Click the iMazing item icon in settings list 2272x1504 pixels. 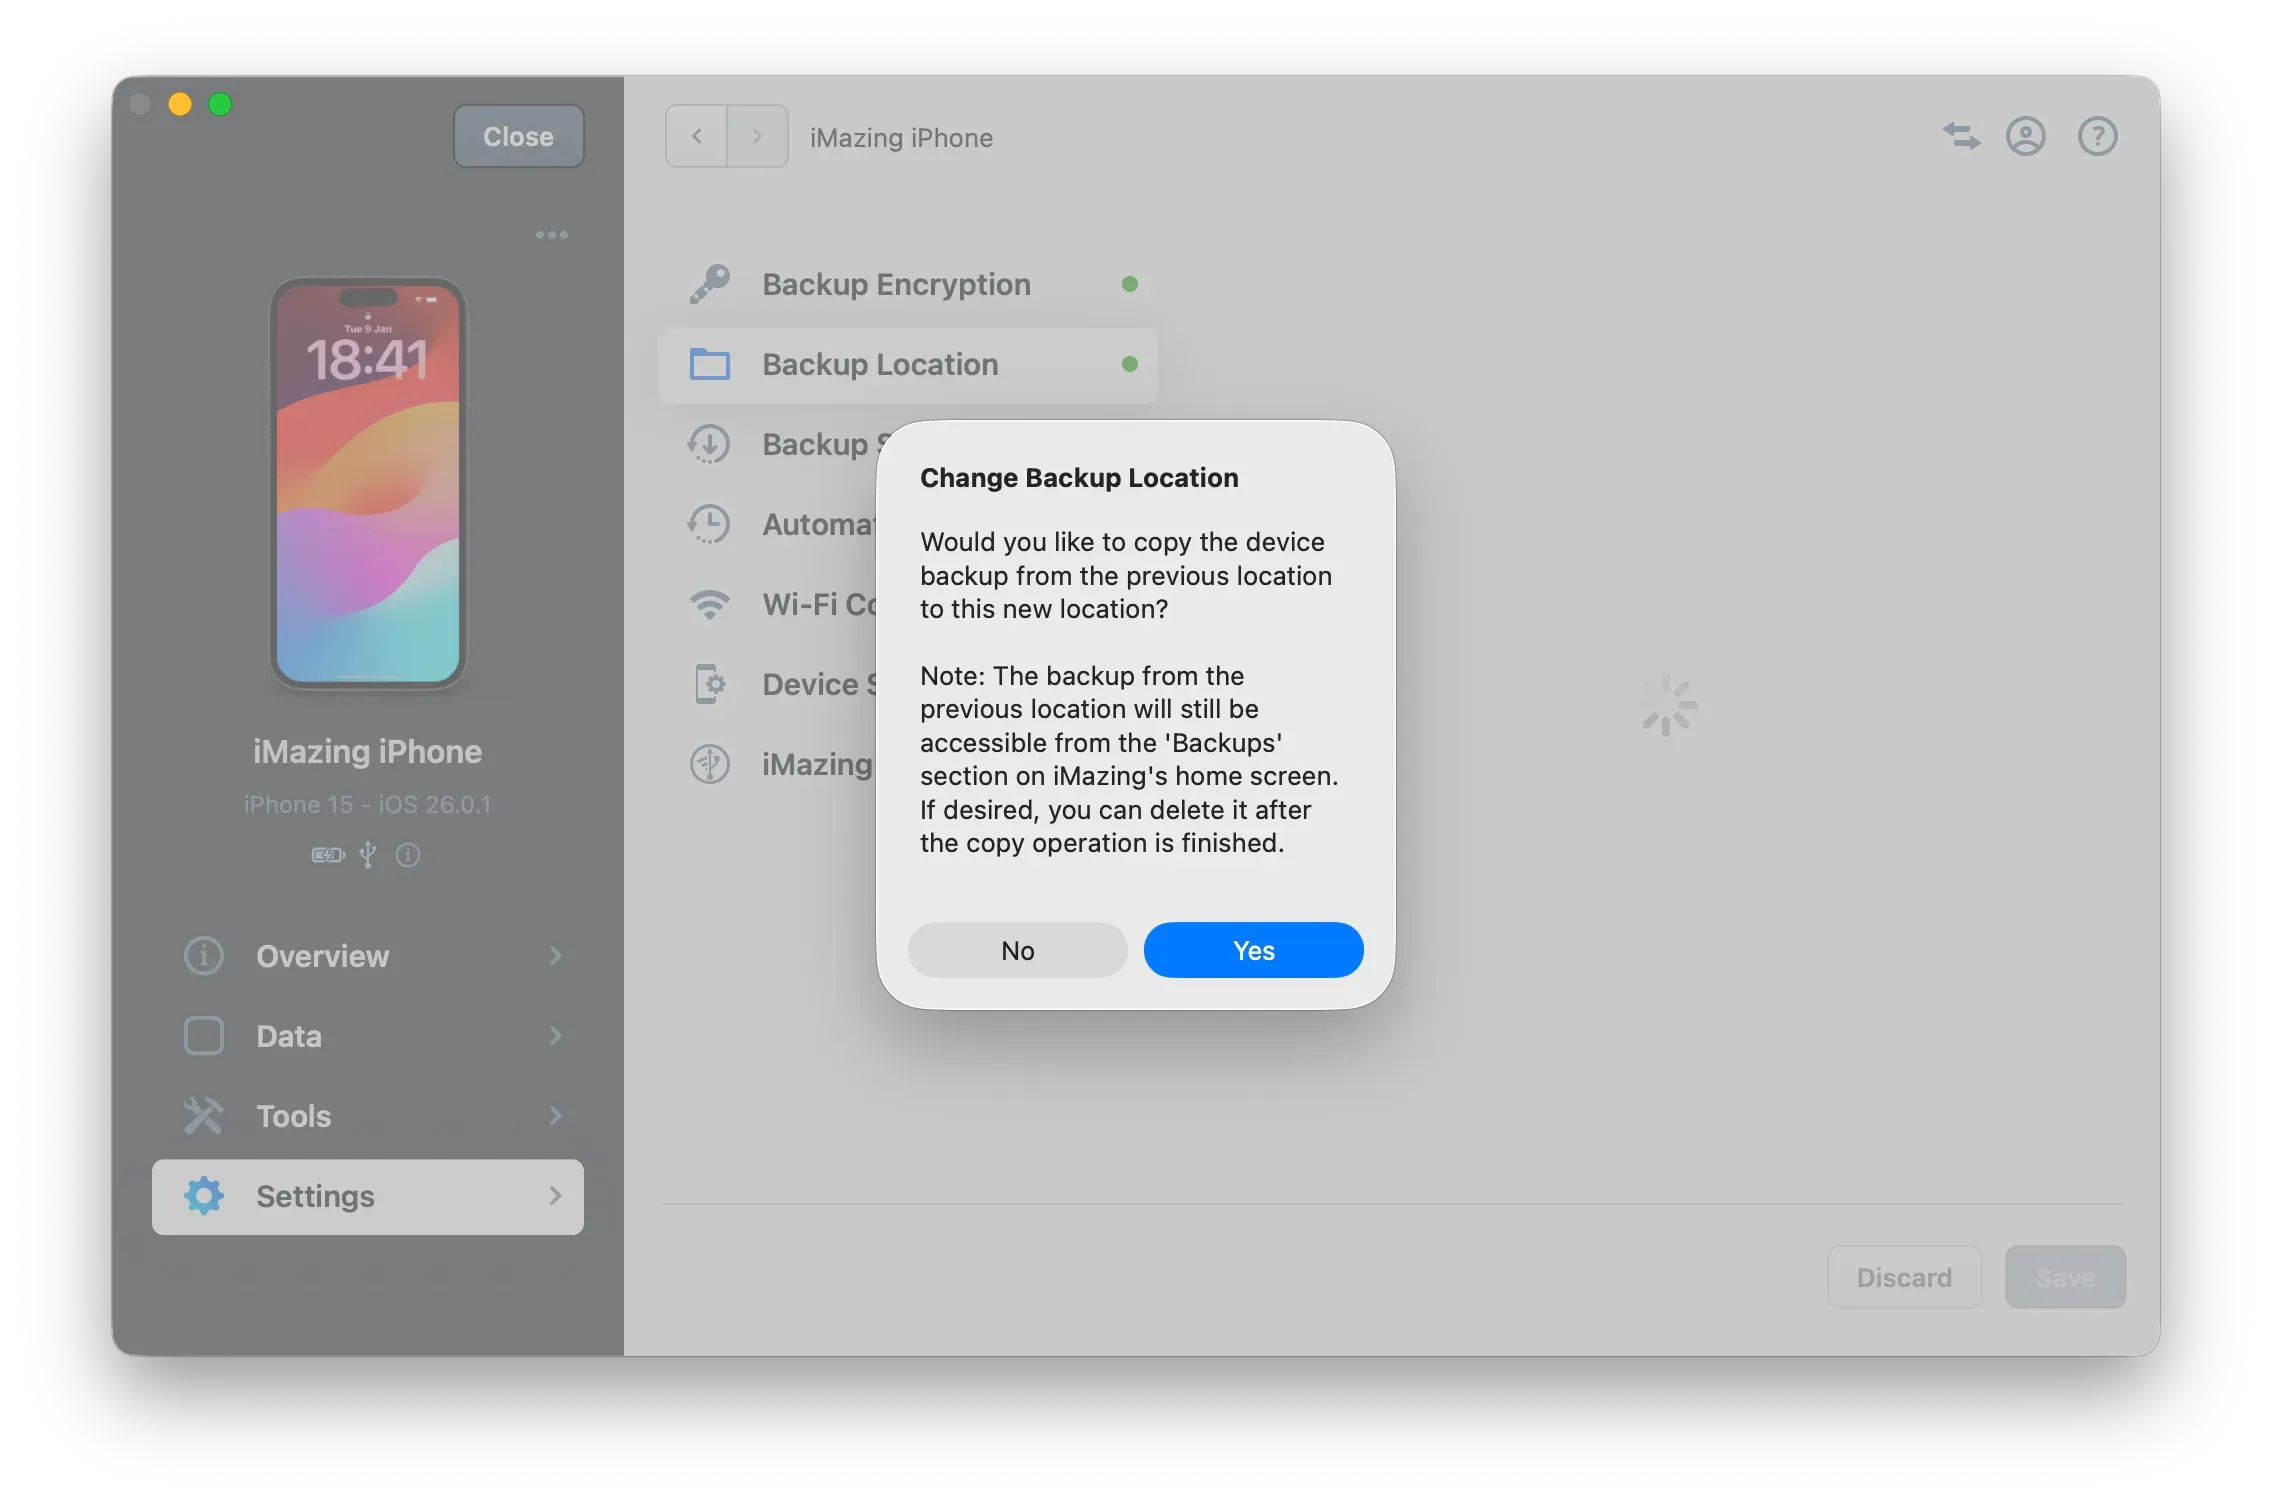pos(710,763)
